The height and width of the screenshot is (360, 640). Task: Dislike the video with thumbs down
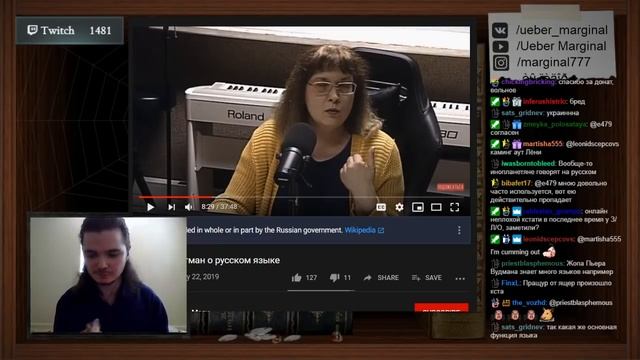334,278
